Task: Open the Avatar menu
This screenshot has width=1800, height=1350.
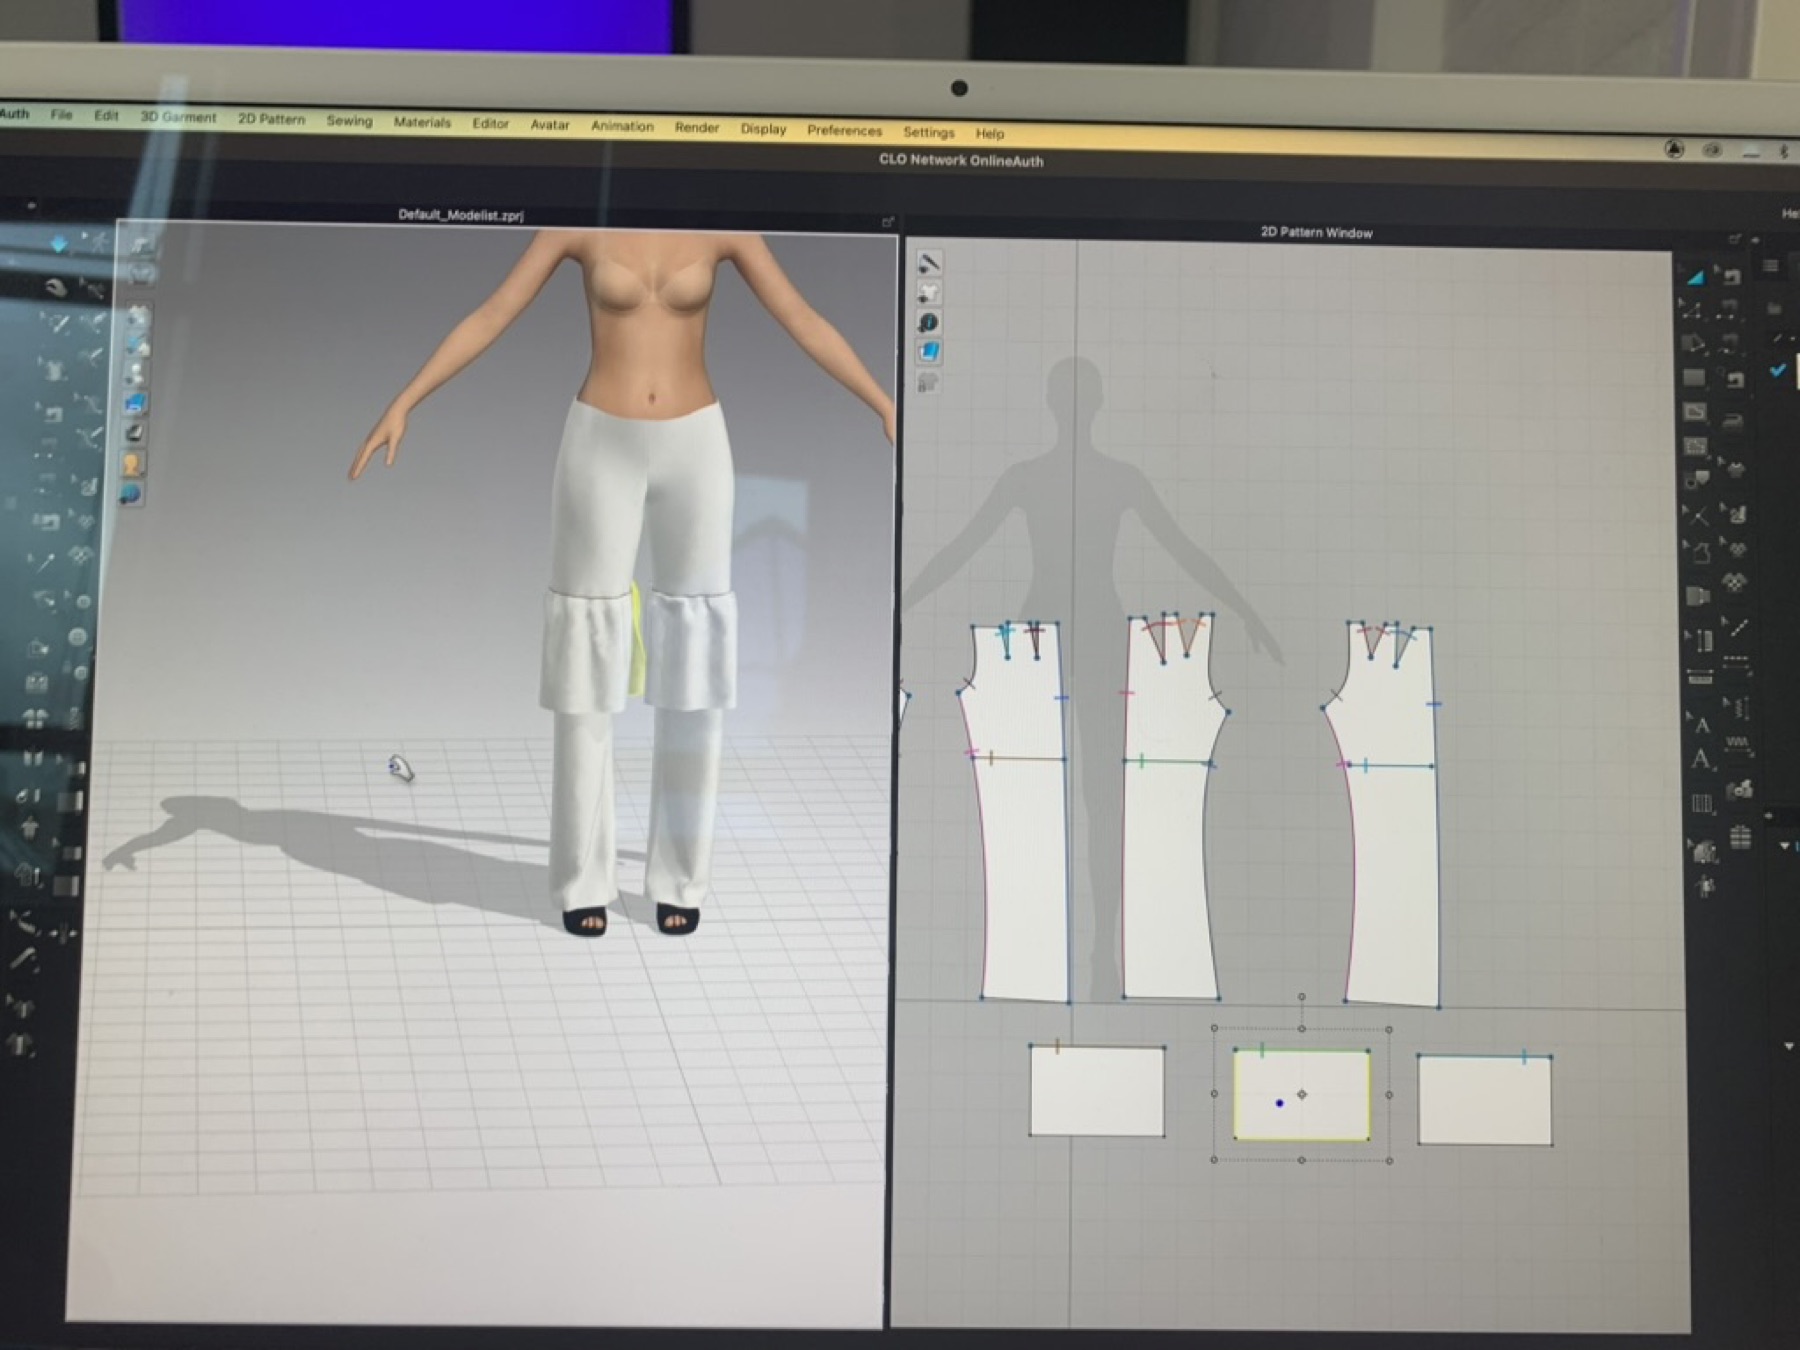Action: (550, 125)
